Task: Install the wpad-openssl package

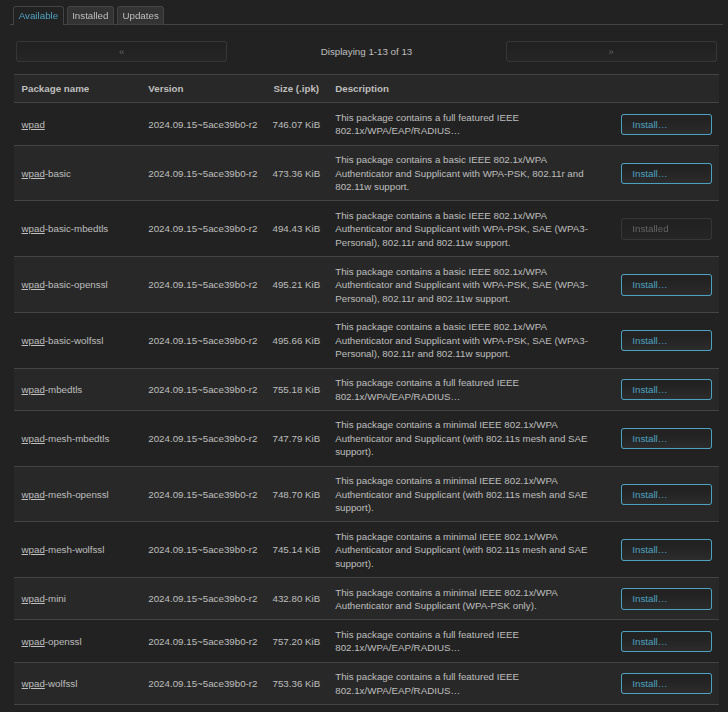Action: [666, 642]
